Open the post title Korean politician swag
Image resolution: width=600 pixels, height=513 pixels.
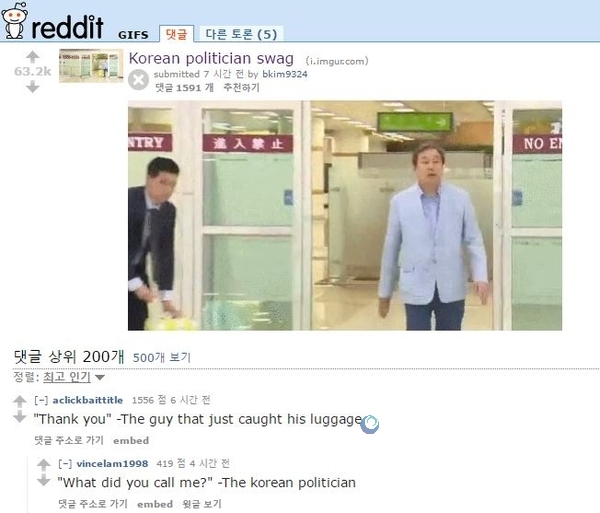[211, 59]
